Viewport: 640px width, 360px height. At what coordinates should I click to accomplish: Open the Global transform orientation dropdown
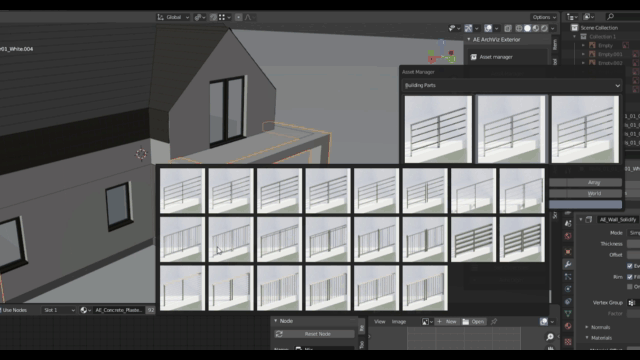(x=173, y=17)
